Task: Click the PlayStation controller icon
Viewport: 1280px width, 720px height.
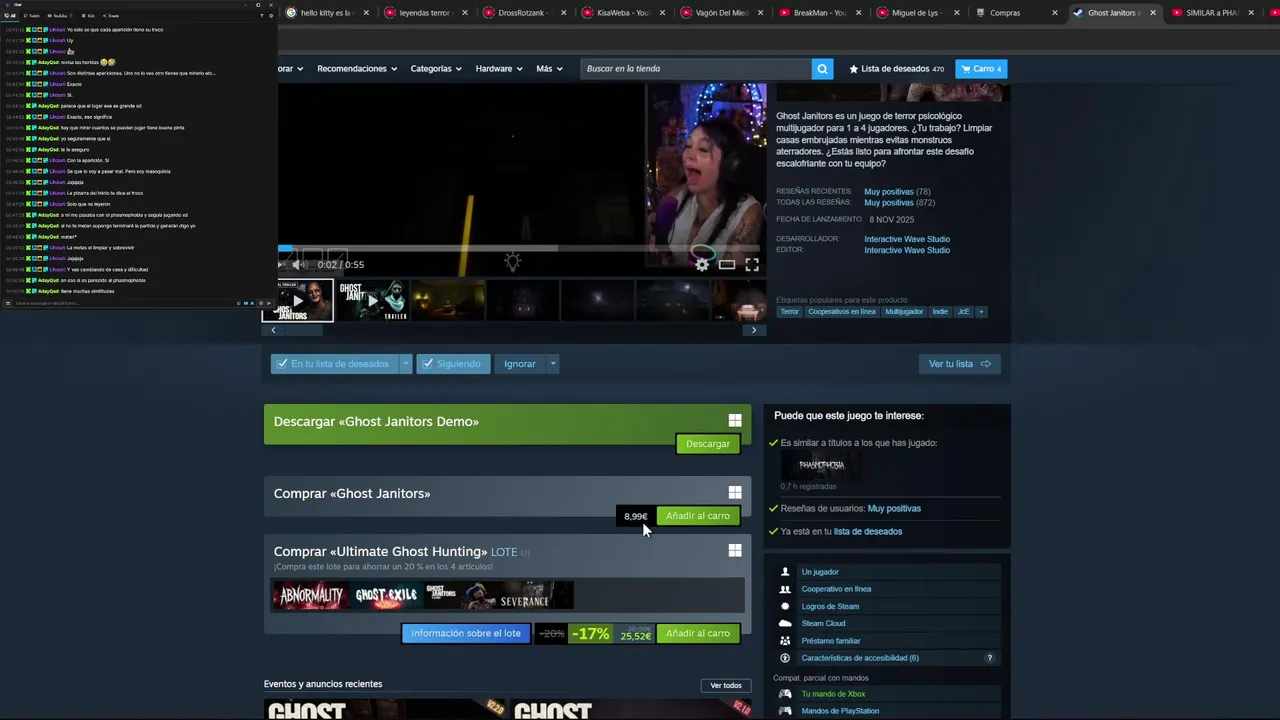Action: (x=785, y=711)
